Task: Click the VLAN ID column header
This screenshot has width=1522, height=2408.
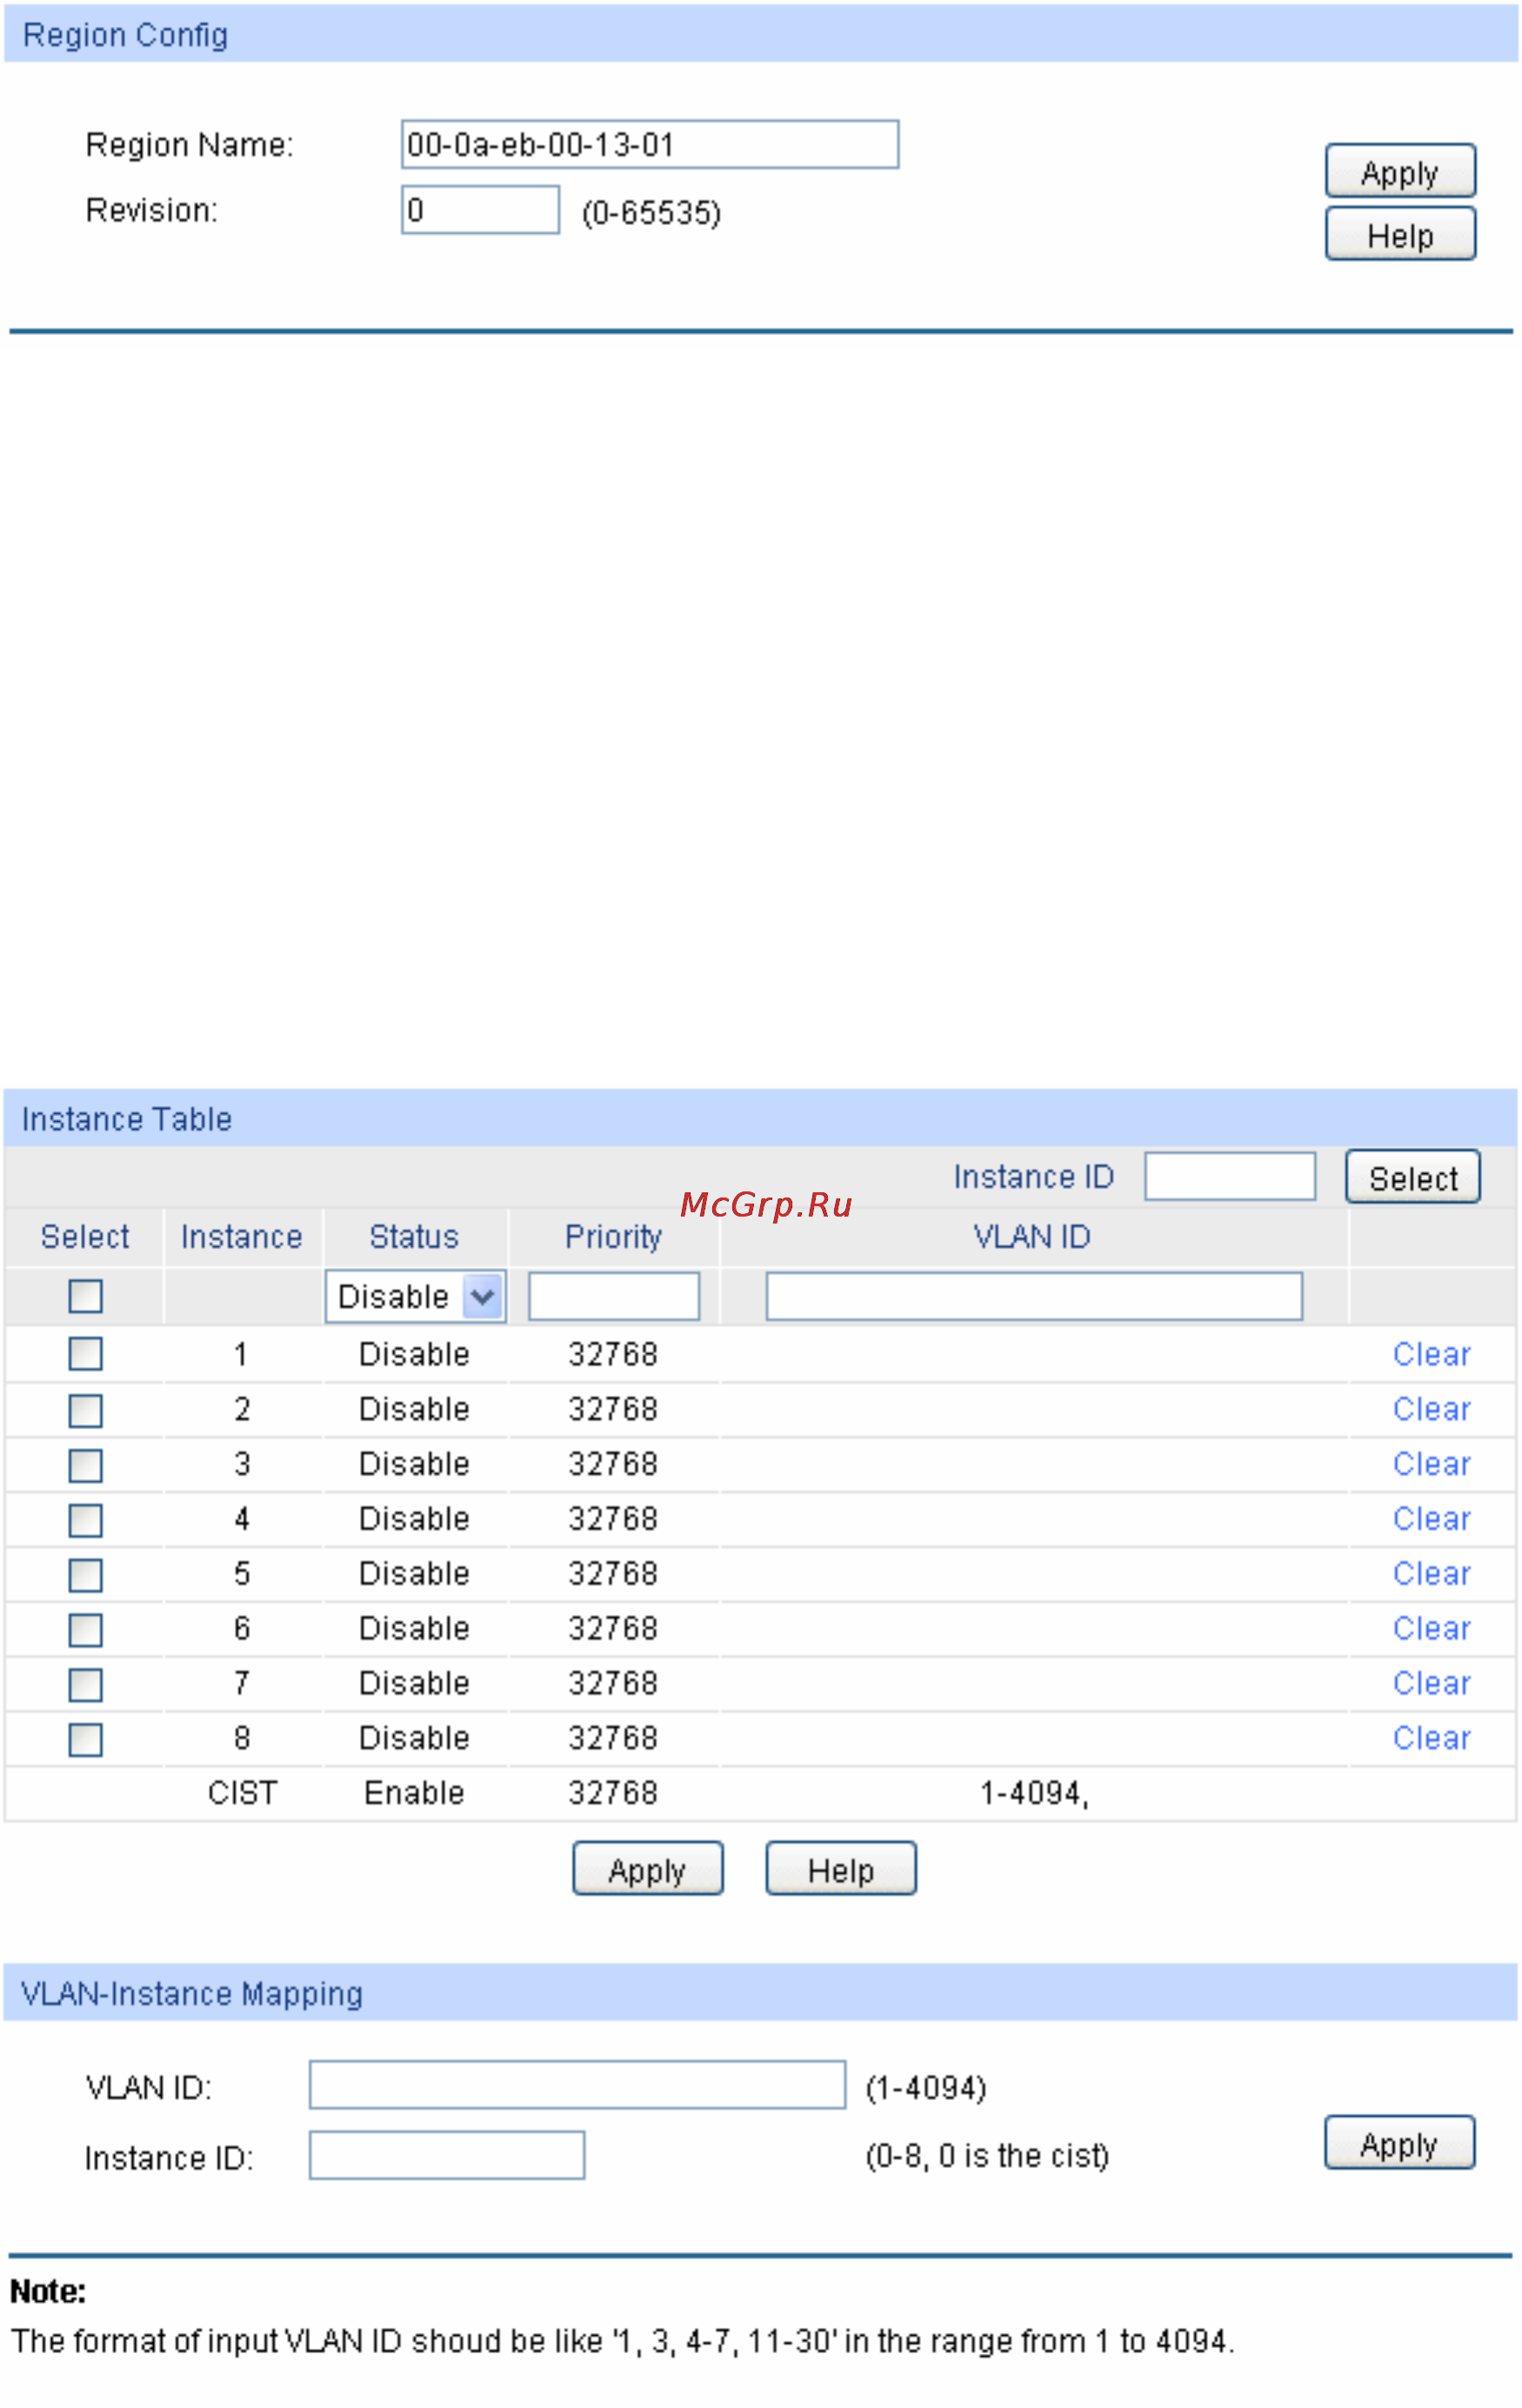Action: point(1032,1238)
